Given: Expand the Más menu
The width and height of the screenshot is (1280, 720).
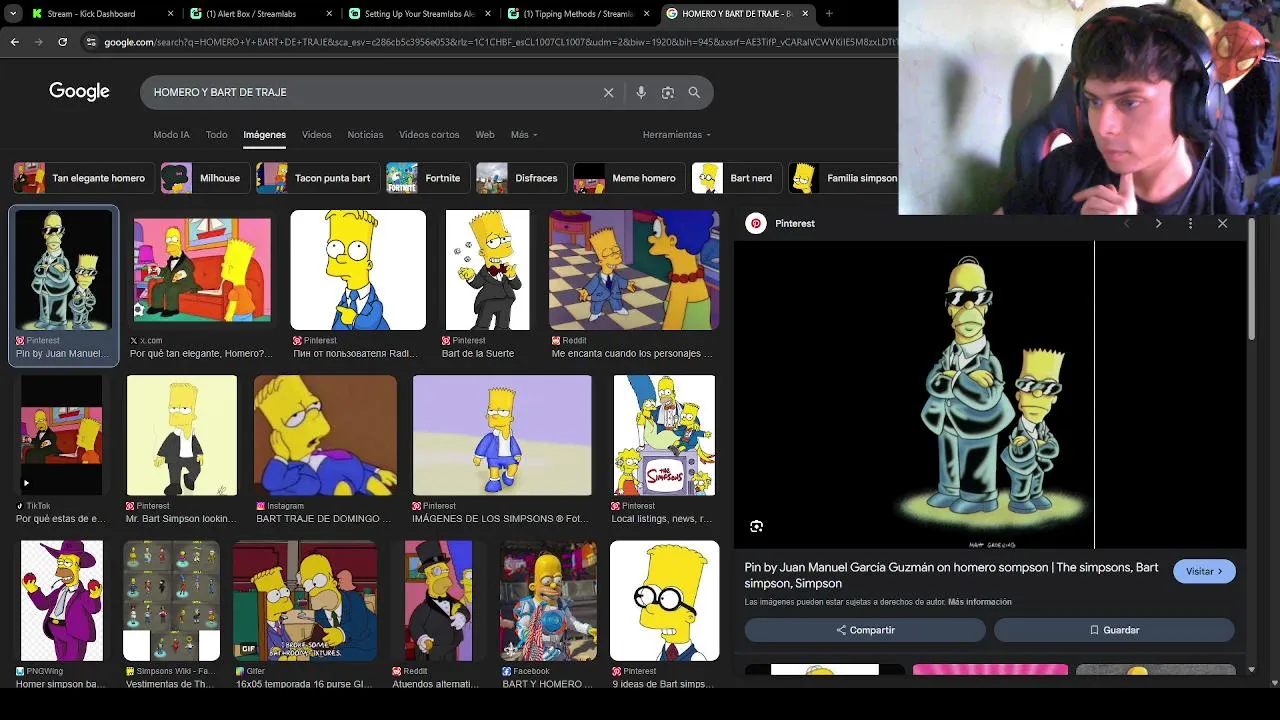Looking at the screenshot, I should (x=524, y=135).
